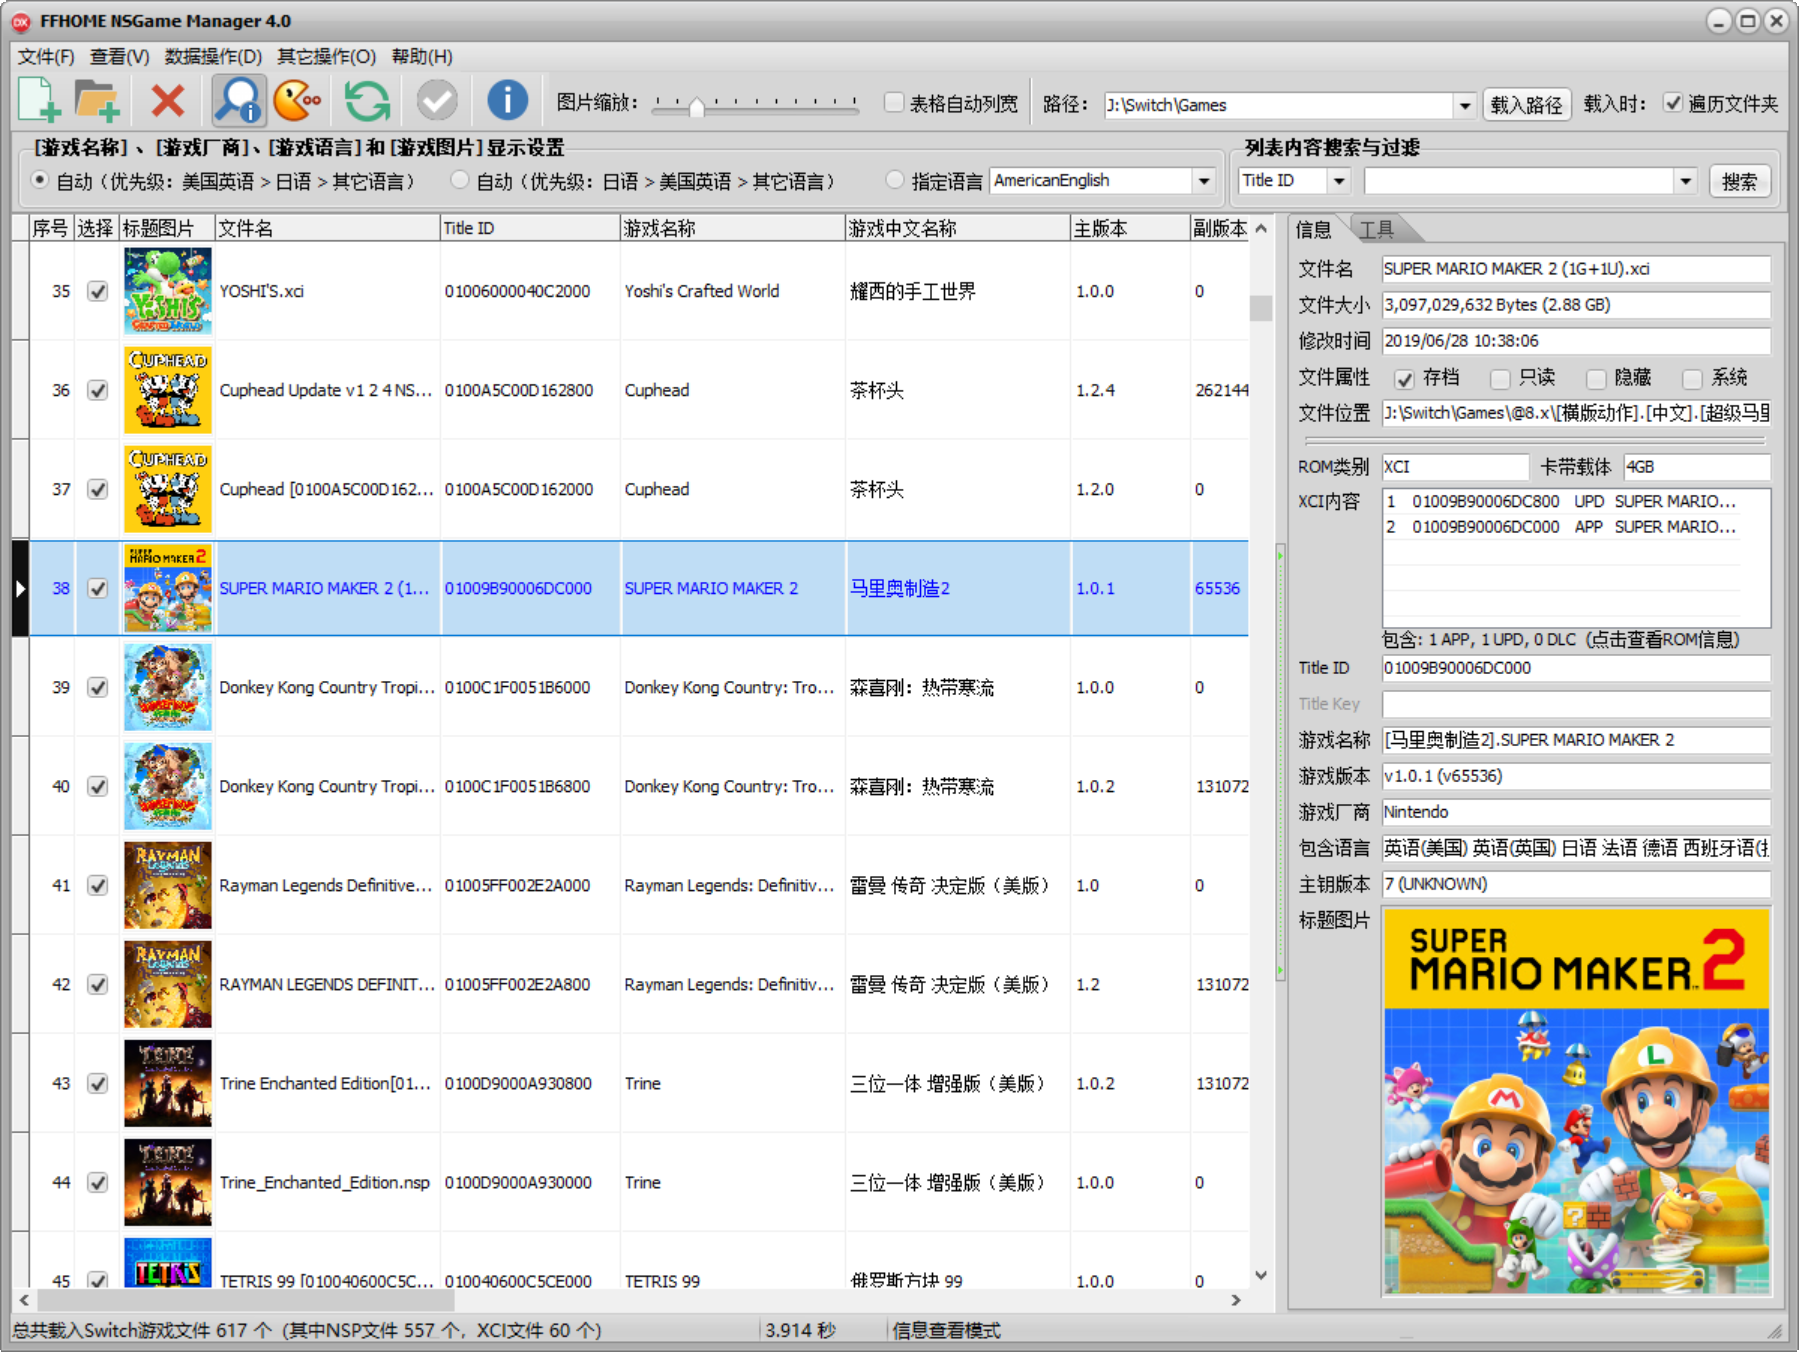Toggle the 隐藏 file attribute checkbox

point(1596,378)
